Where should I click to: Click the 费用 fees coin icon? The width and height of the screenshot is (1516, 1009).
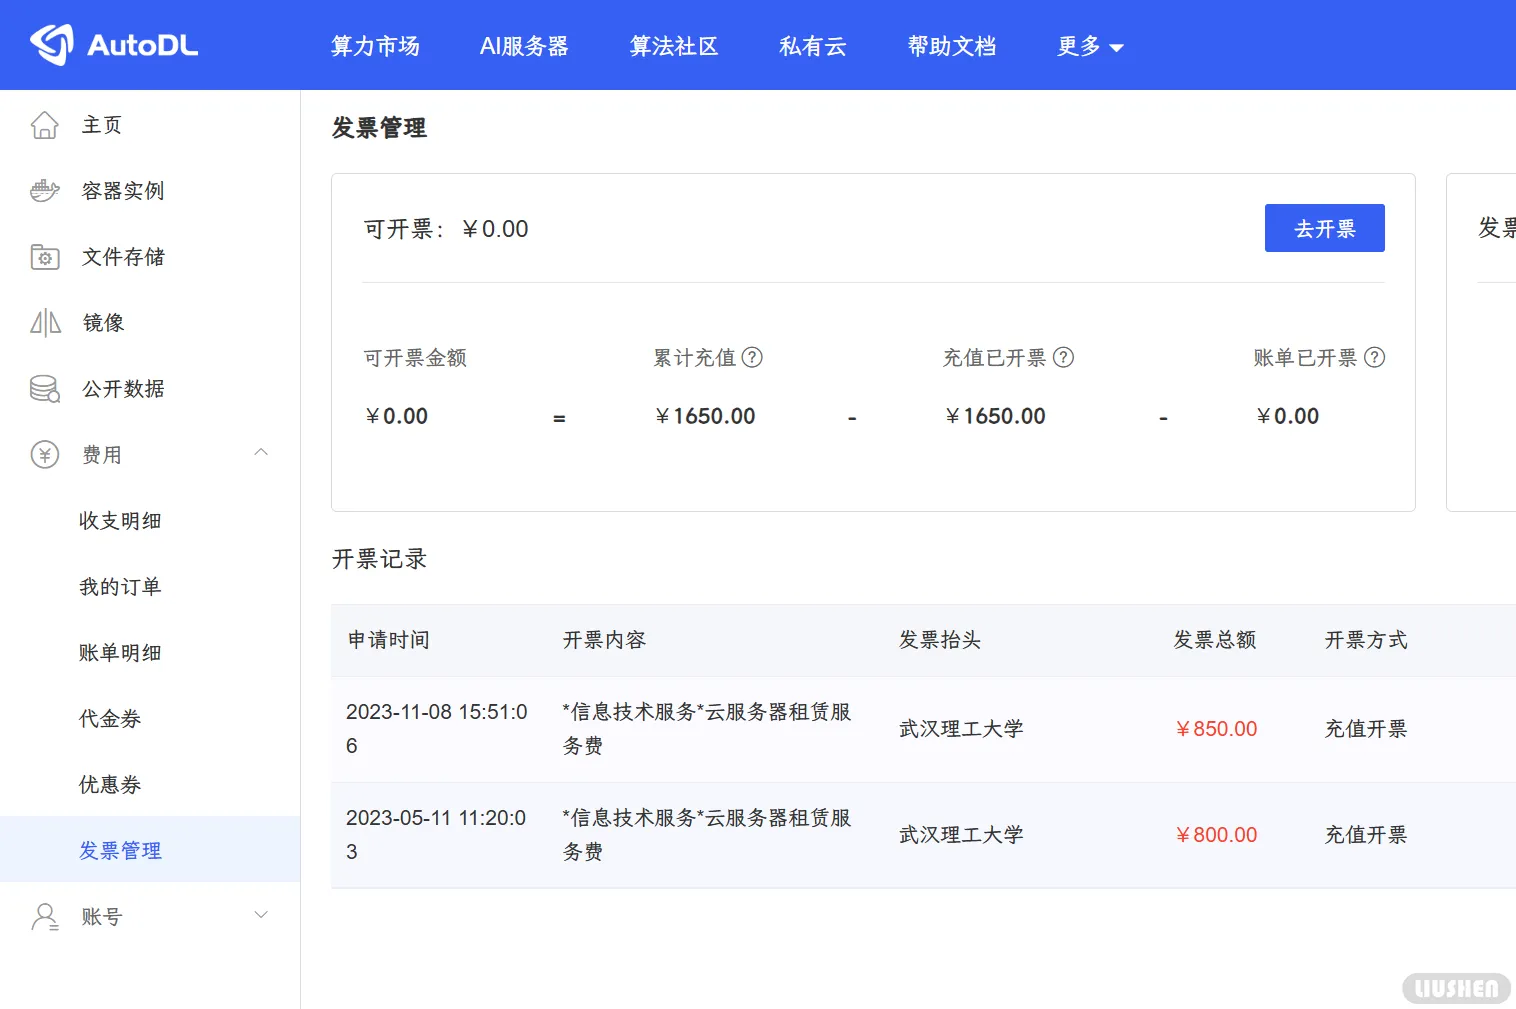[x=44, y=454]
